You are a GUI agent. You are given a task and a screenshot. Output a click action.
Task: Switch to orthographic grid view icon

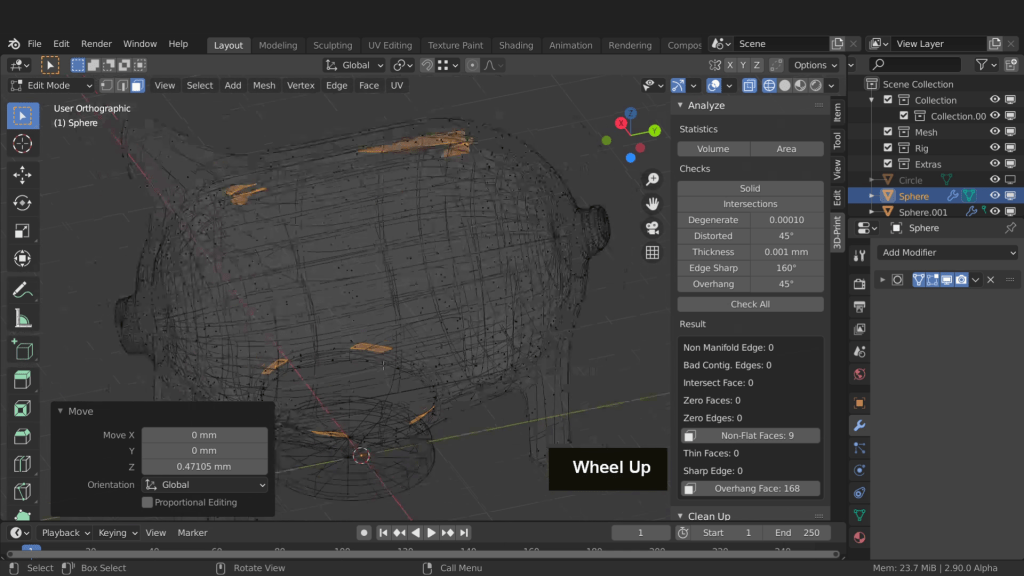(652, 253)
